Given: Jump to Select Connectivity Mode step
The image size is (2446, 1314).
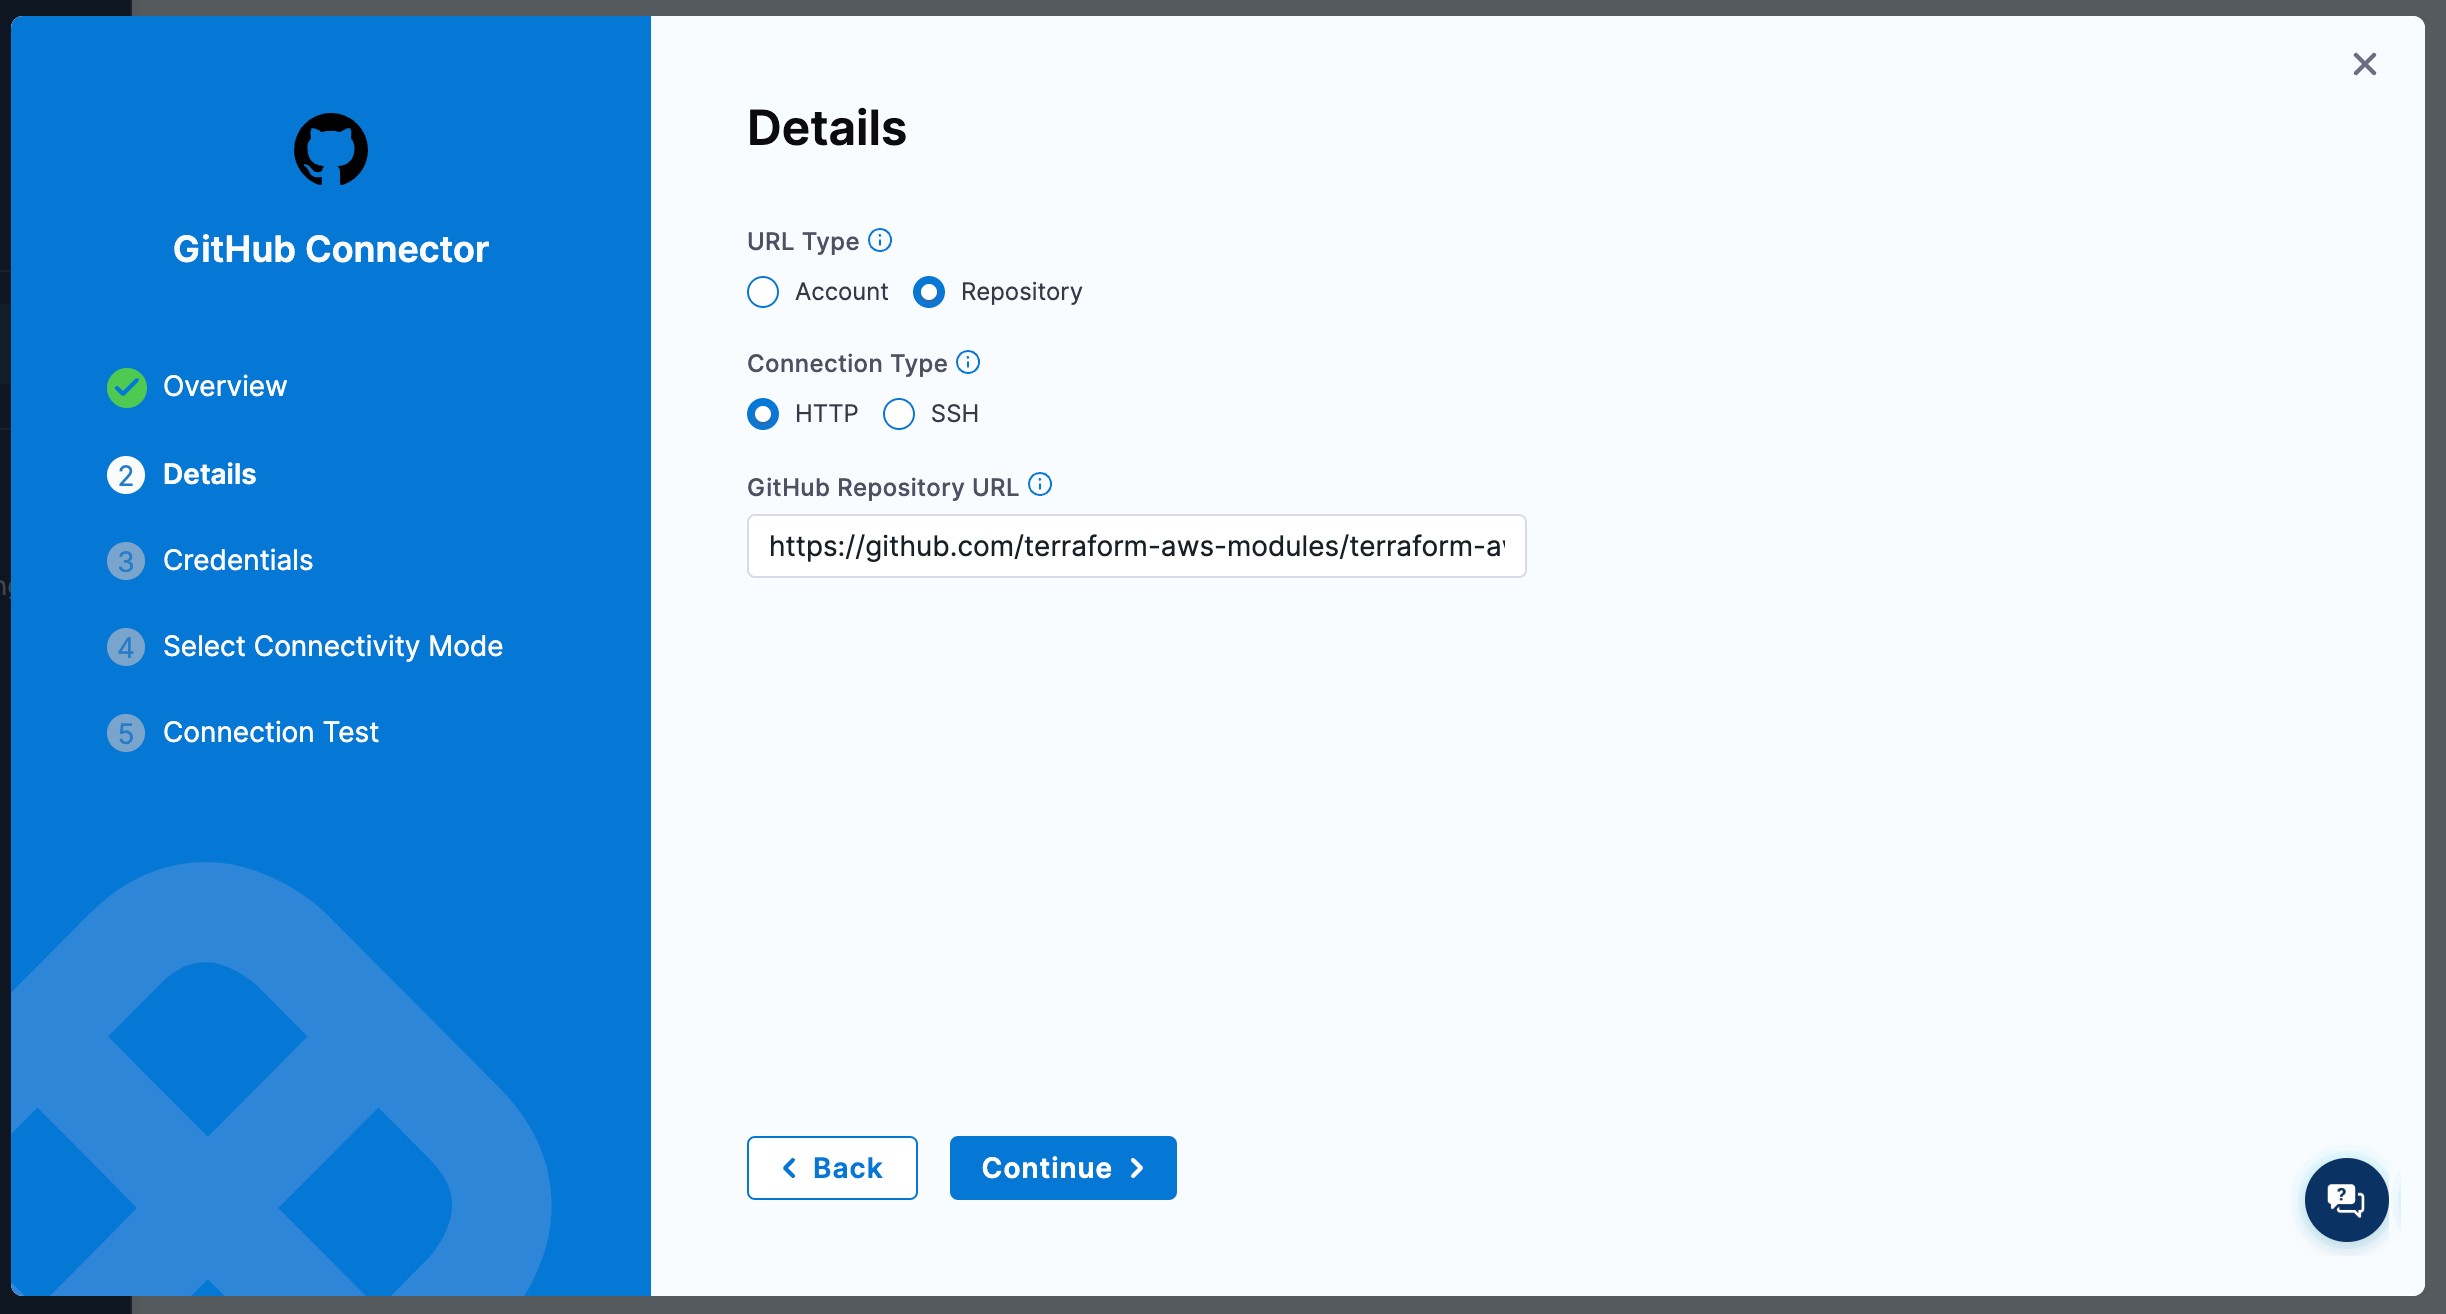Looking at the screenshot, I should point(333,647).
